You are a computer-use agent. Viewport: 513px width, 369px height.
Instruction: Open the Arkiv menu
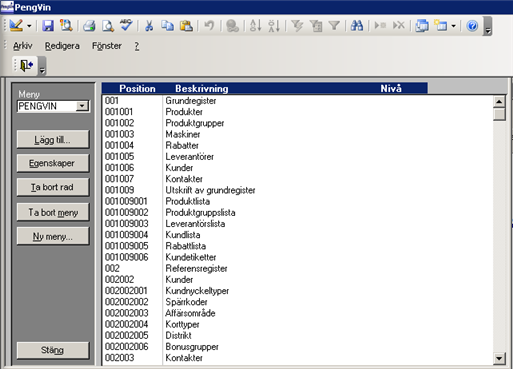[x=23, y=46]
